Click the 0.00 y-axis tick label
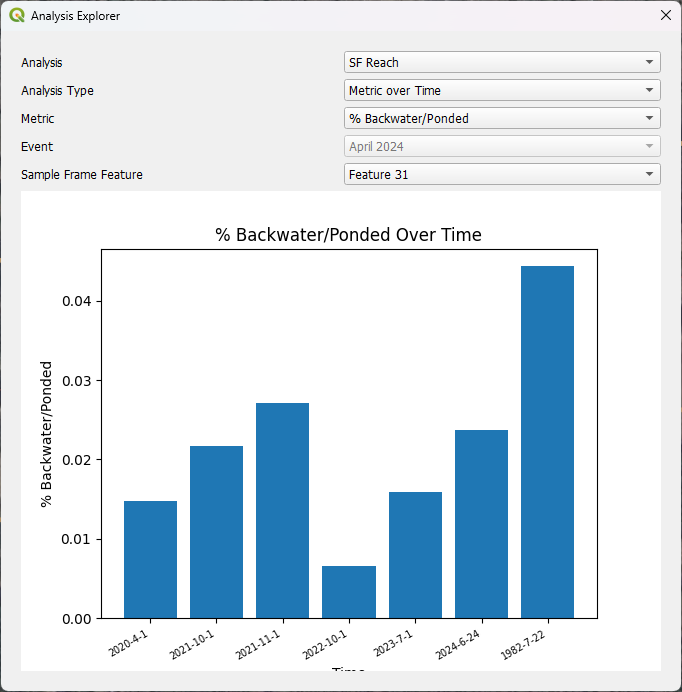 [x=76, y=619]
